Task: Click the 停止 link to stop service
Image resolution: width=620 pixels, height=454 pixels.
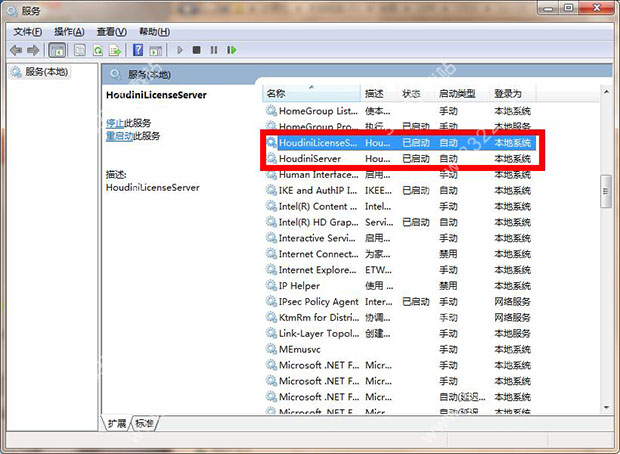Action: click(115, 123)
